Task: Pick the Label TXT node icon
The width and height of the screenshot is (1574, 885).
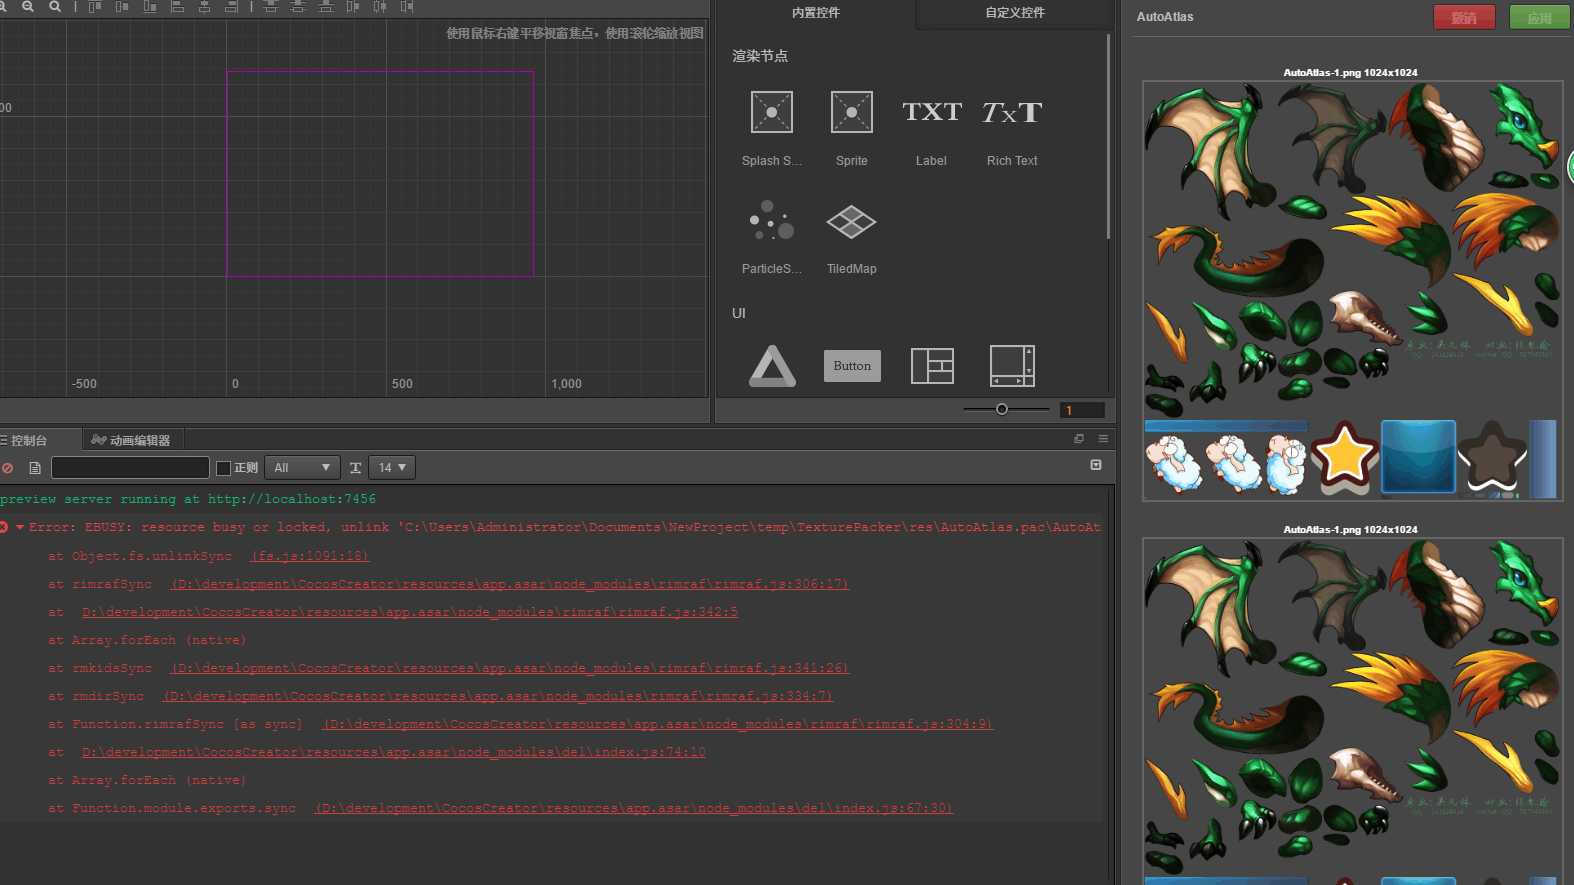Action: coord(932,112)
